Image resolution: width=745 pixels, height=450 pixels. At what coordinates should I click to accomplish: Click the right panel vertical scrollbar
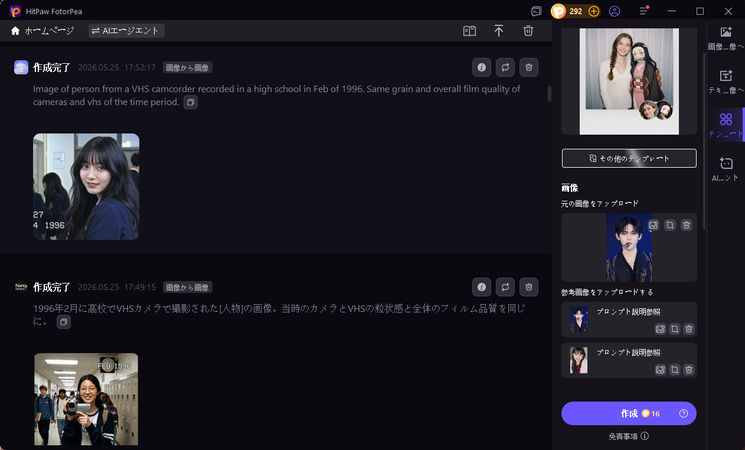point(704,141)
